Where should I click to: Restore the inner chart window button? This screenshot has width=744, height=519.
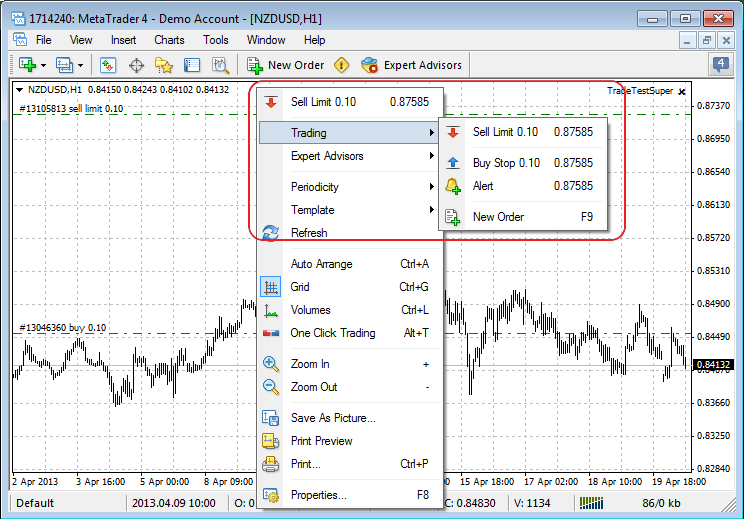point(707,40)
